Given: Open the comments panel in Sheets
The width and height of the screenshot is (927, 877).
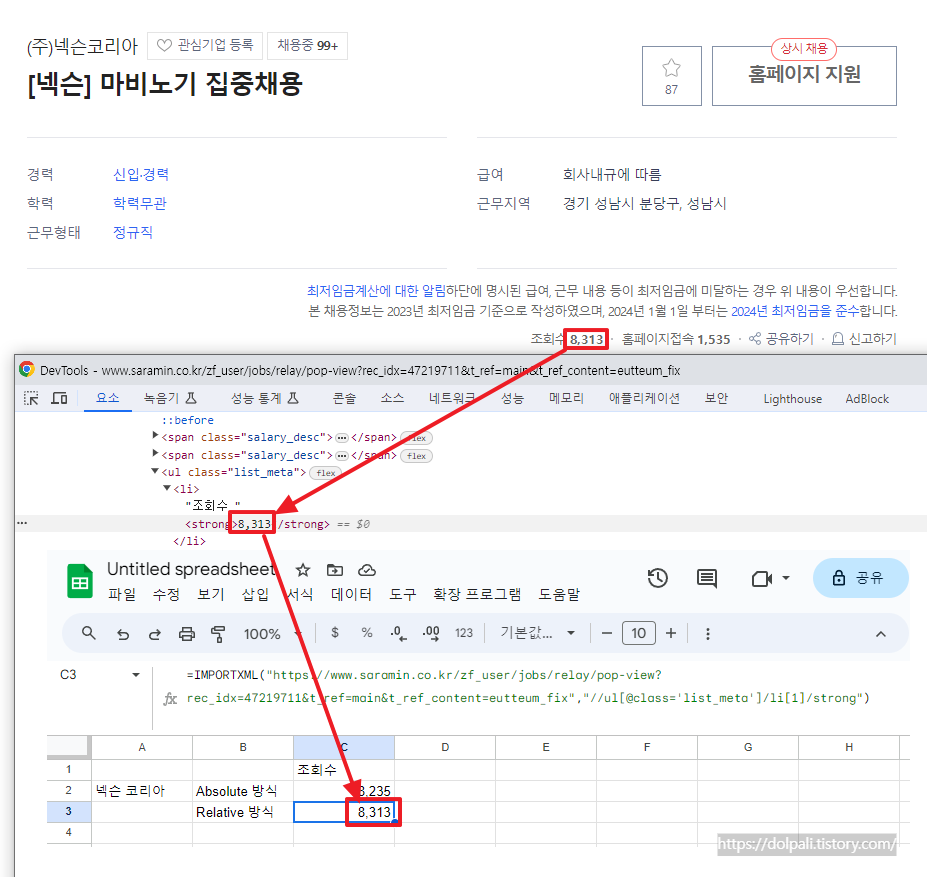Looking at the screenshot, I should tap(707, 578).
